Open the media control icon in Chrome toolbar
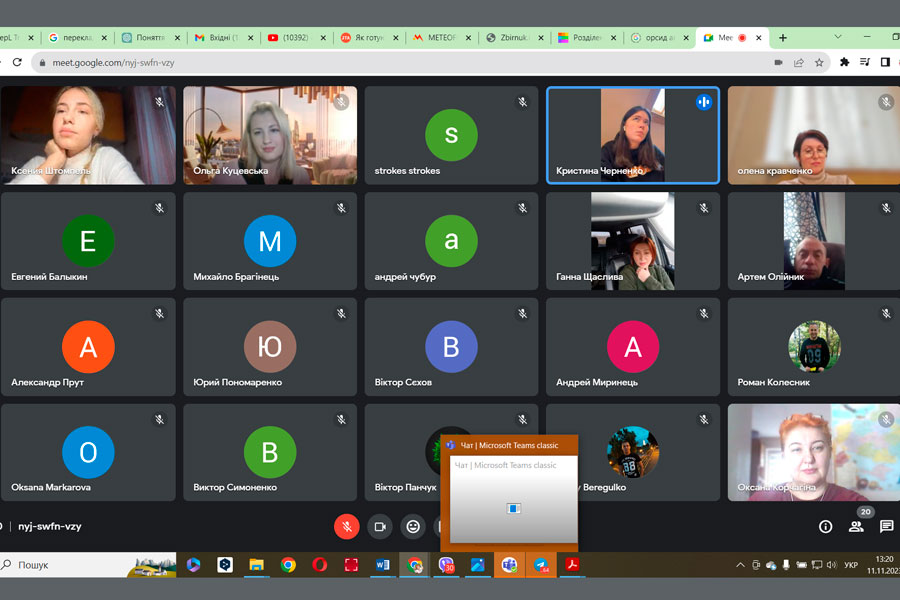 pos(865,62)
